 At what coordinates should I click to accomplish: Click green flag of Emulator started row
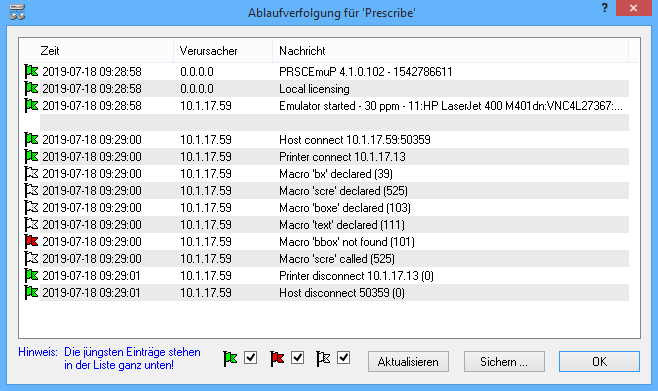(31, 105)
